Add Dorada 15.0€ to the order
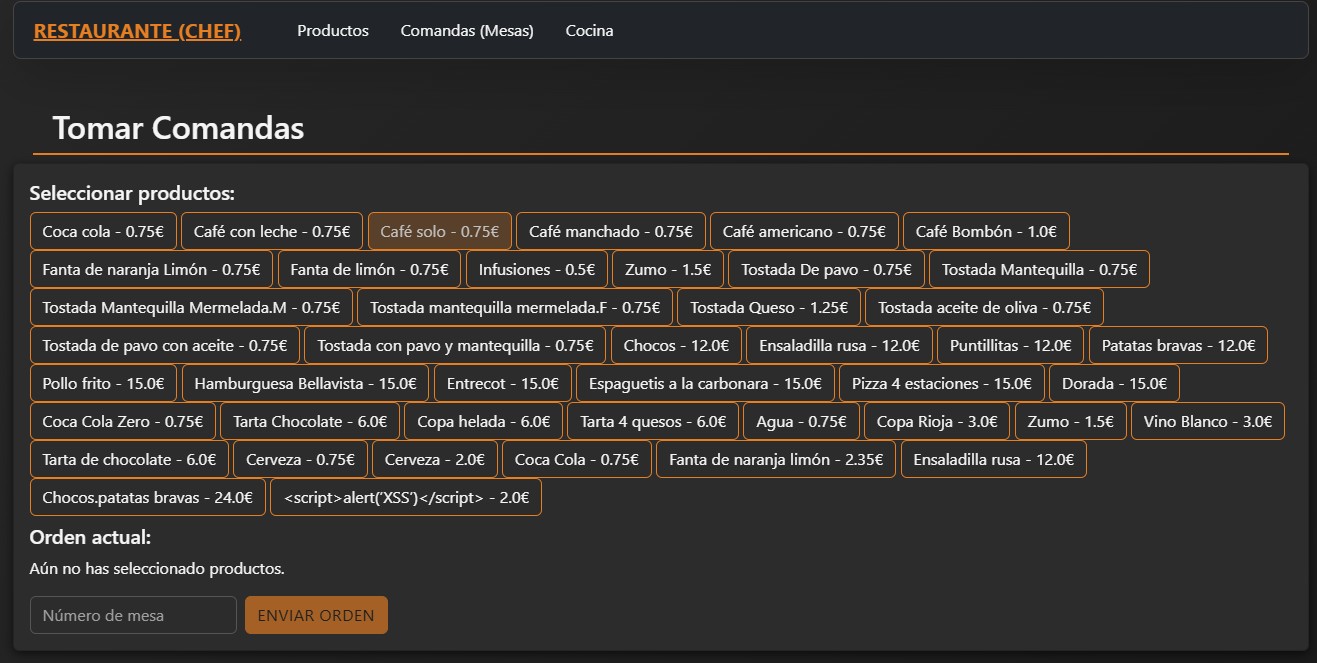The height and width of the screenshot is (663, 1317). click(1114, 383)
